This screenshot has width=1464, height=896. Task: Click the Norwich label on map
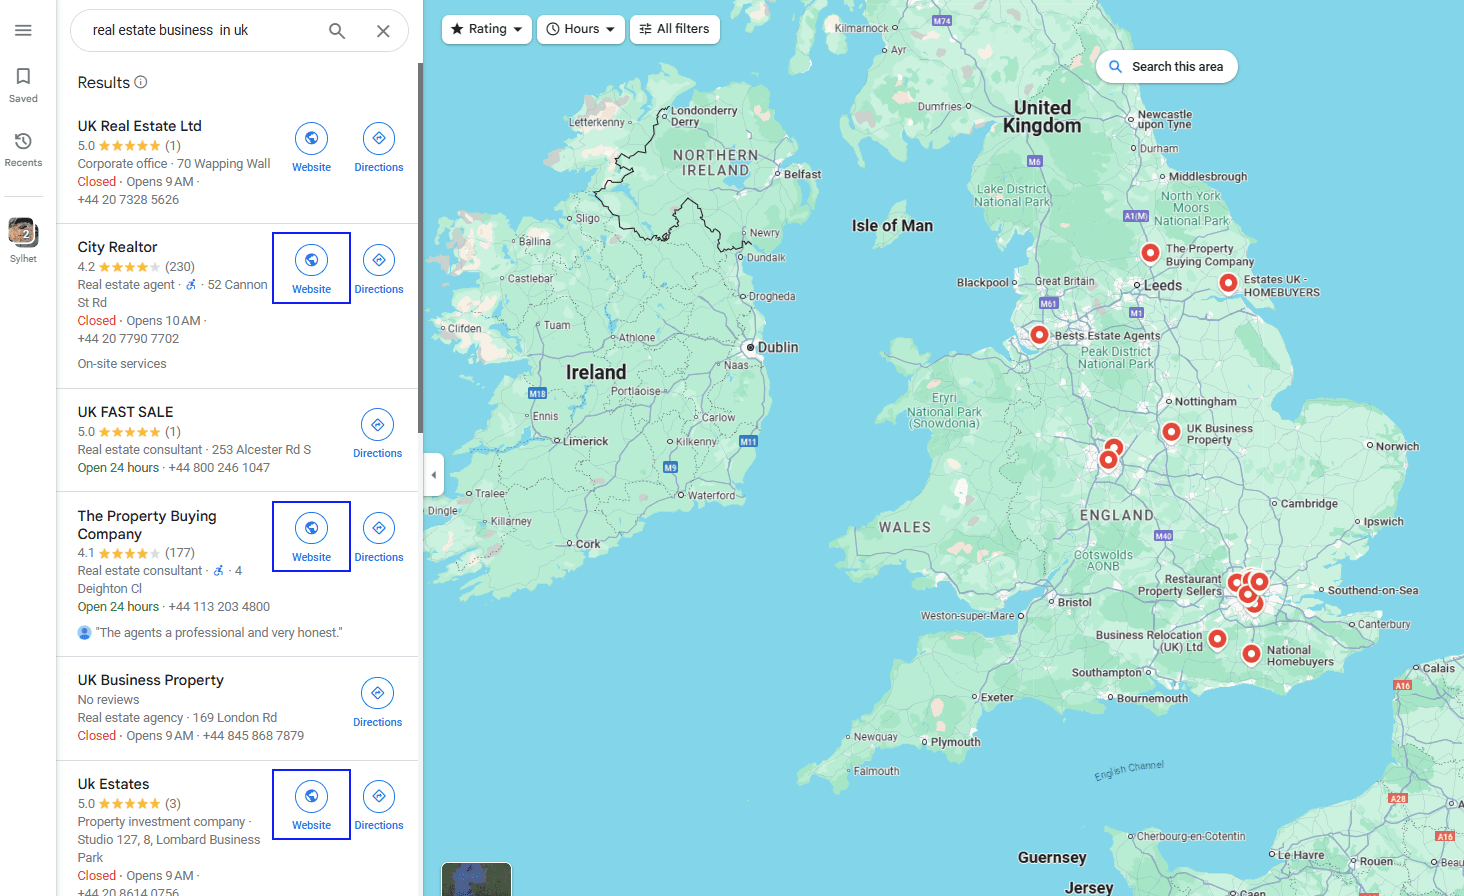tap(1397, 446)
